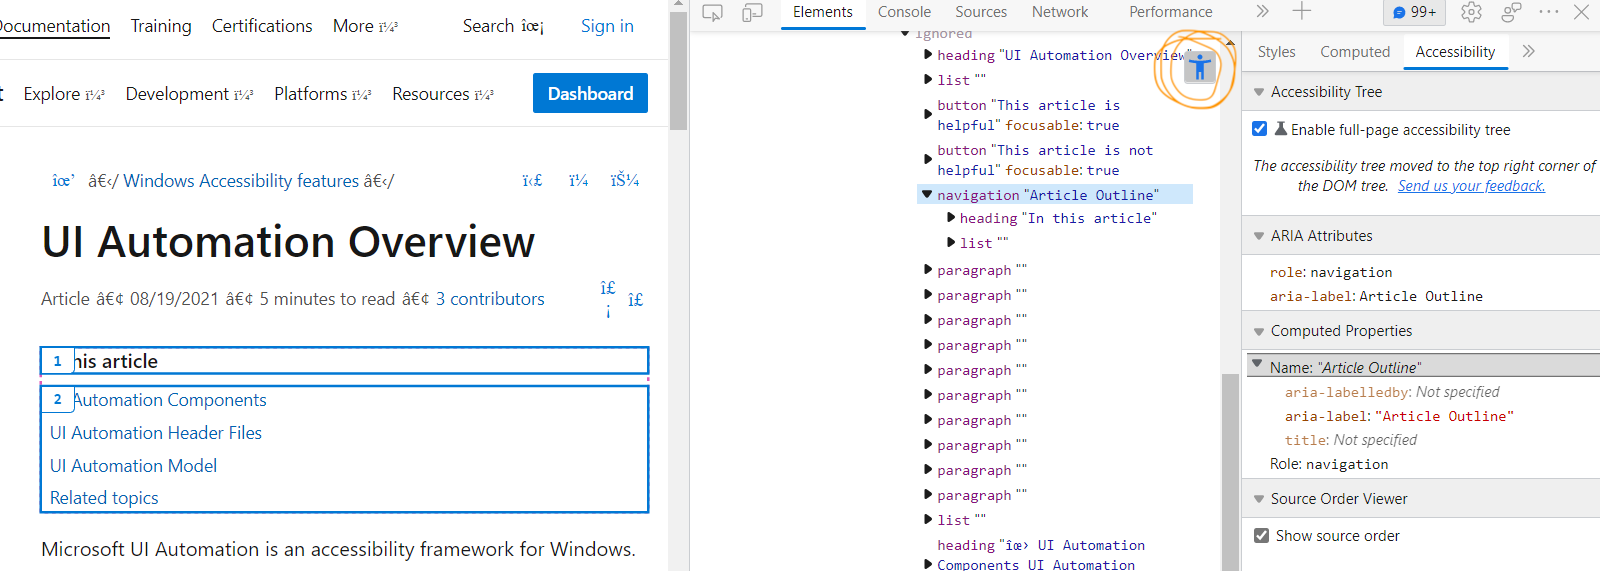
Task: Click the Automation Components outline link
Action: 170,400
